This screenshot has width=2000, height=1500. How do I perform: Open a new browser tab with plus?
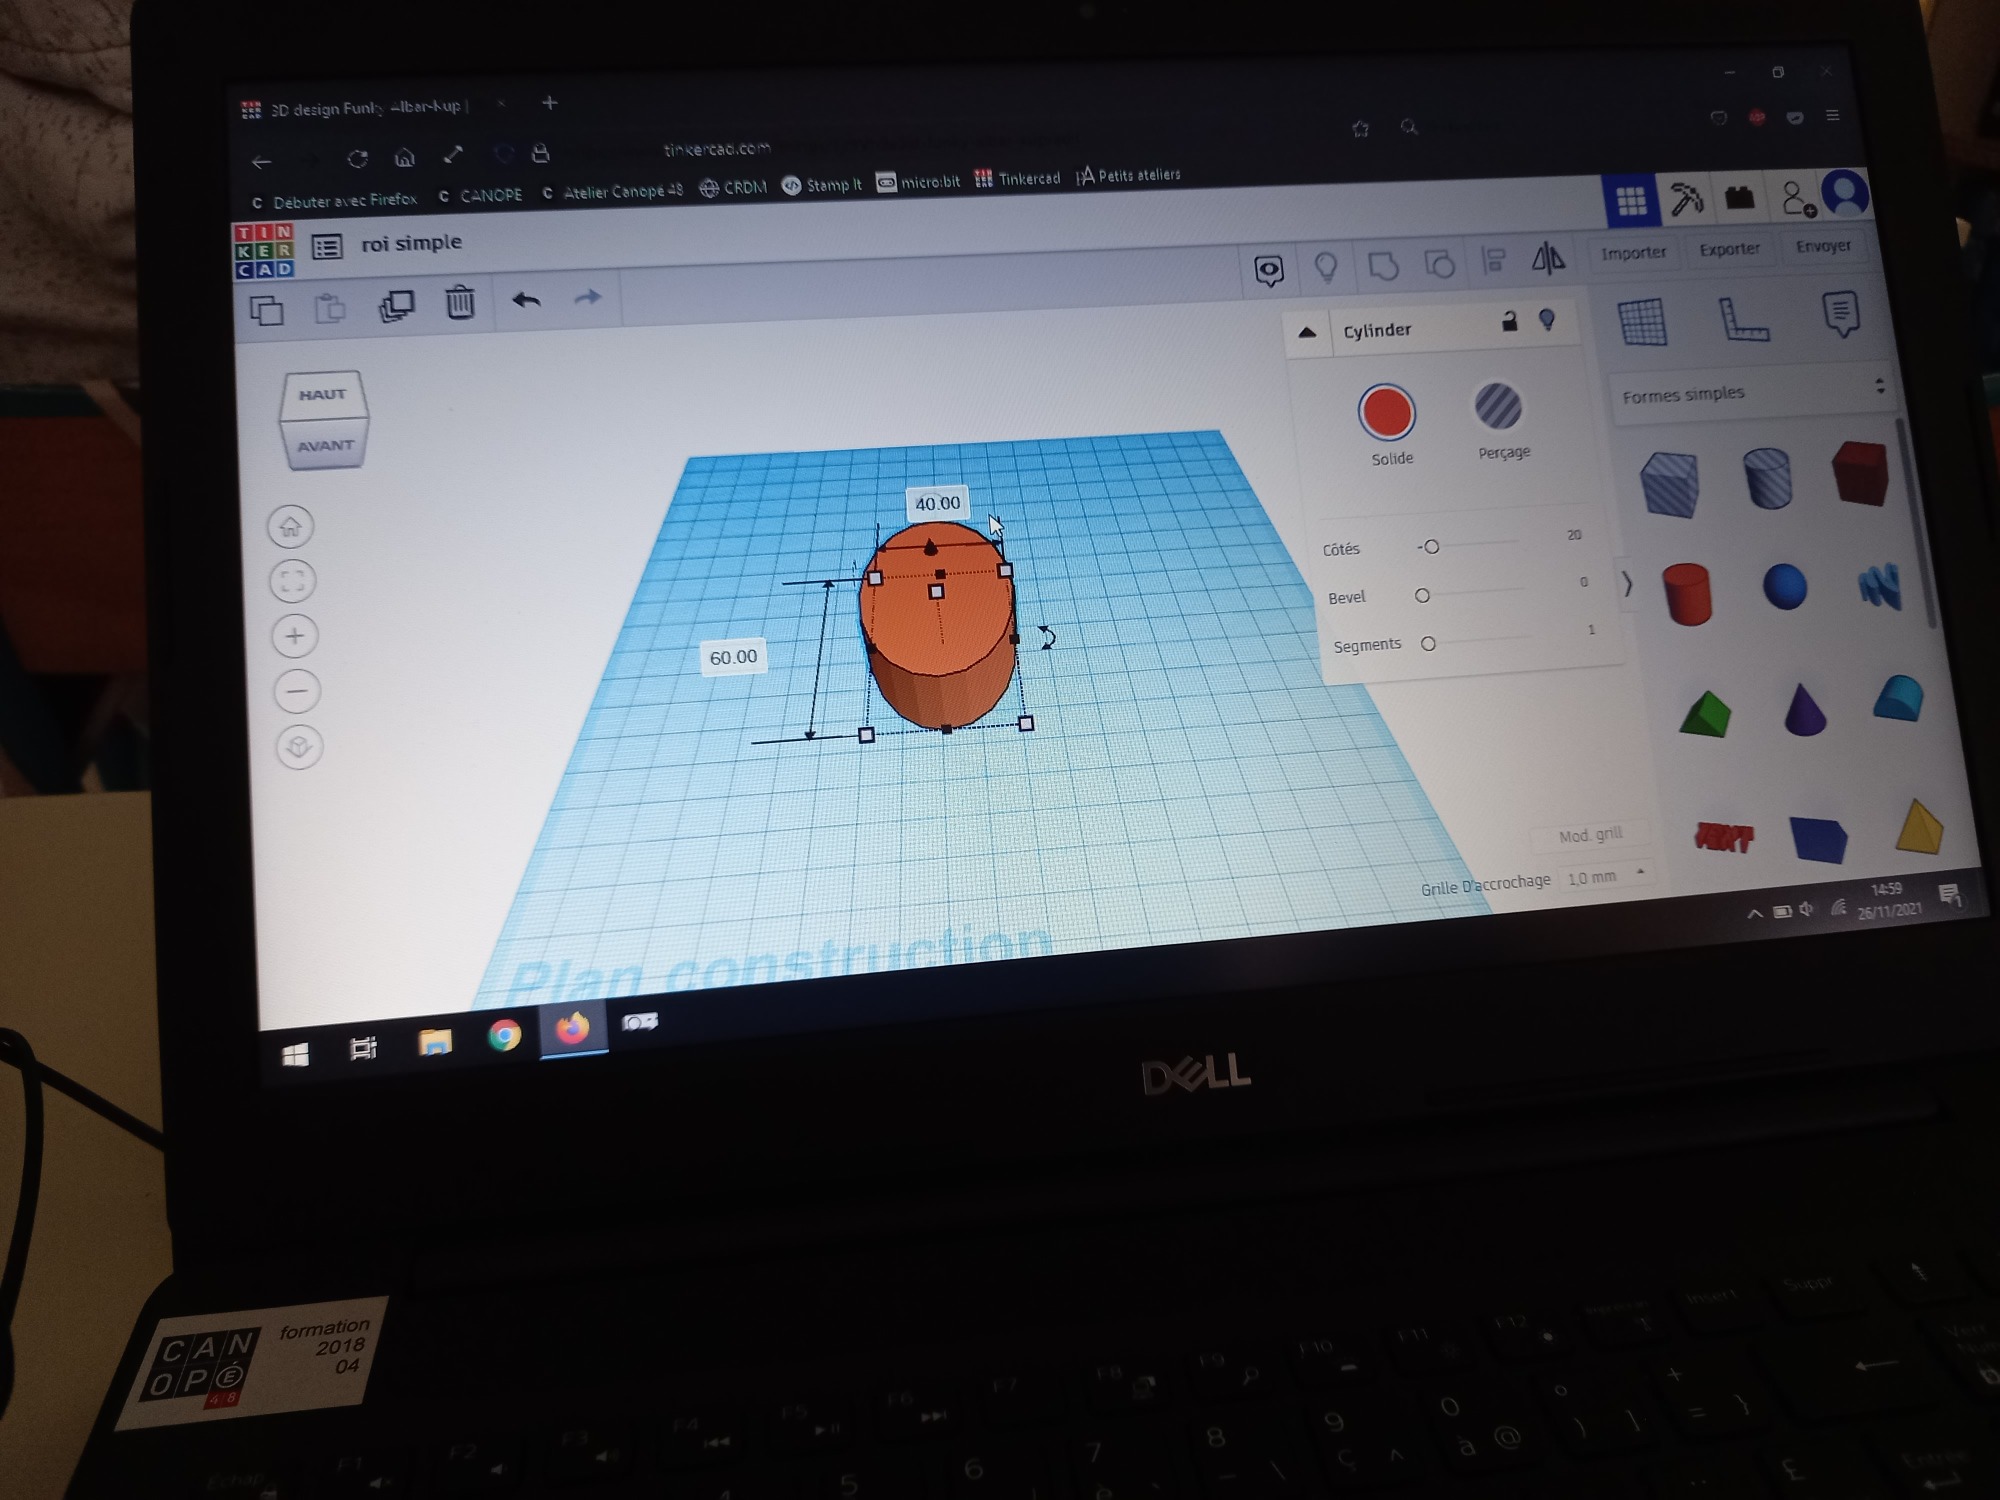point(549,103)
